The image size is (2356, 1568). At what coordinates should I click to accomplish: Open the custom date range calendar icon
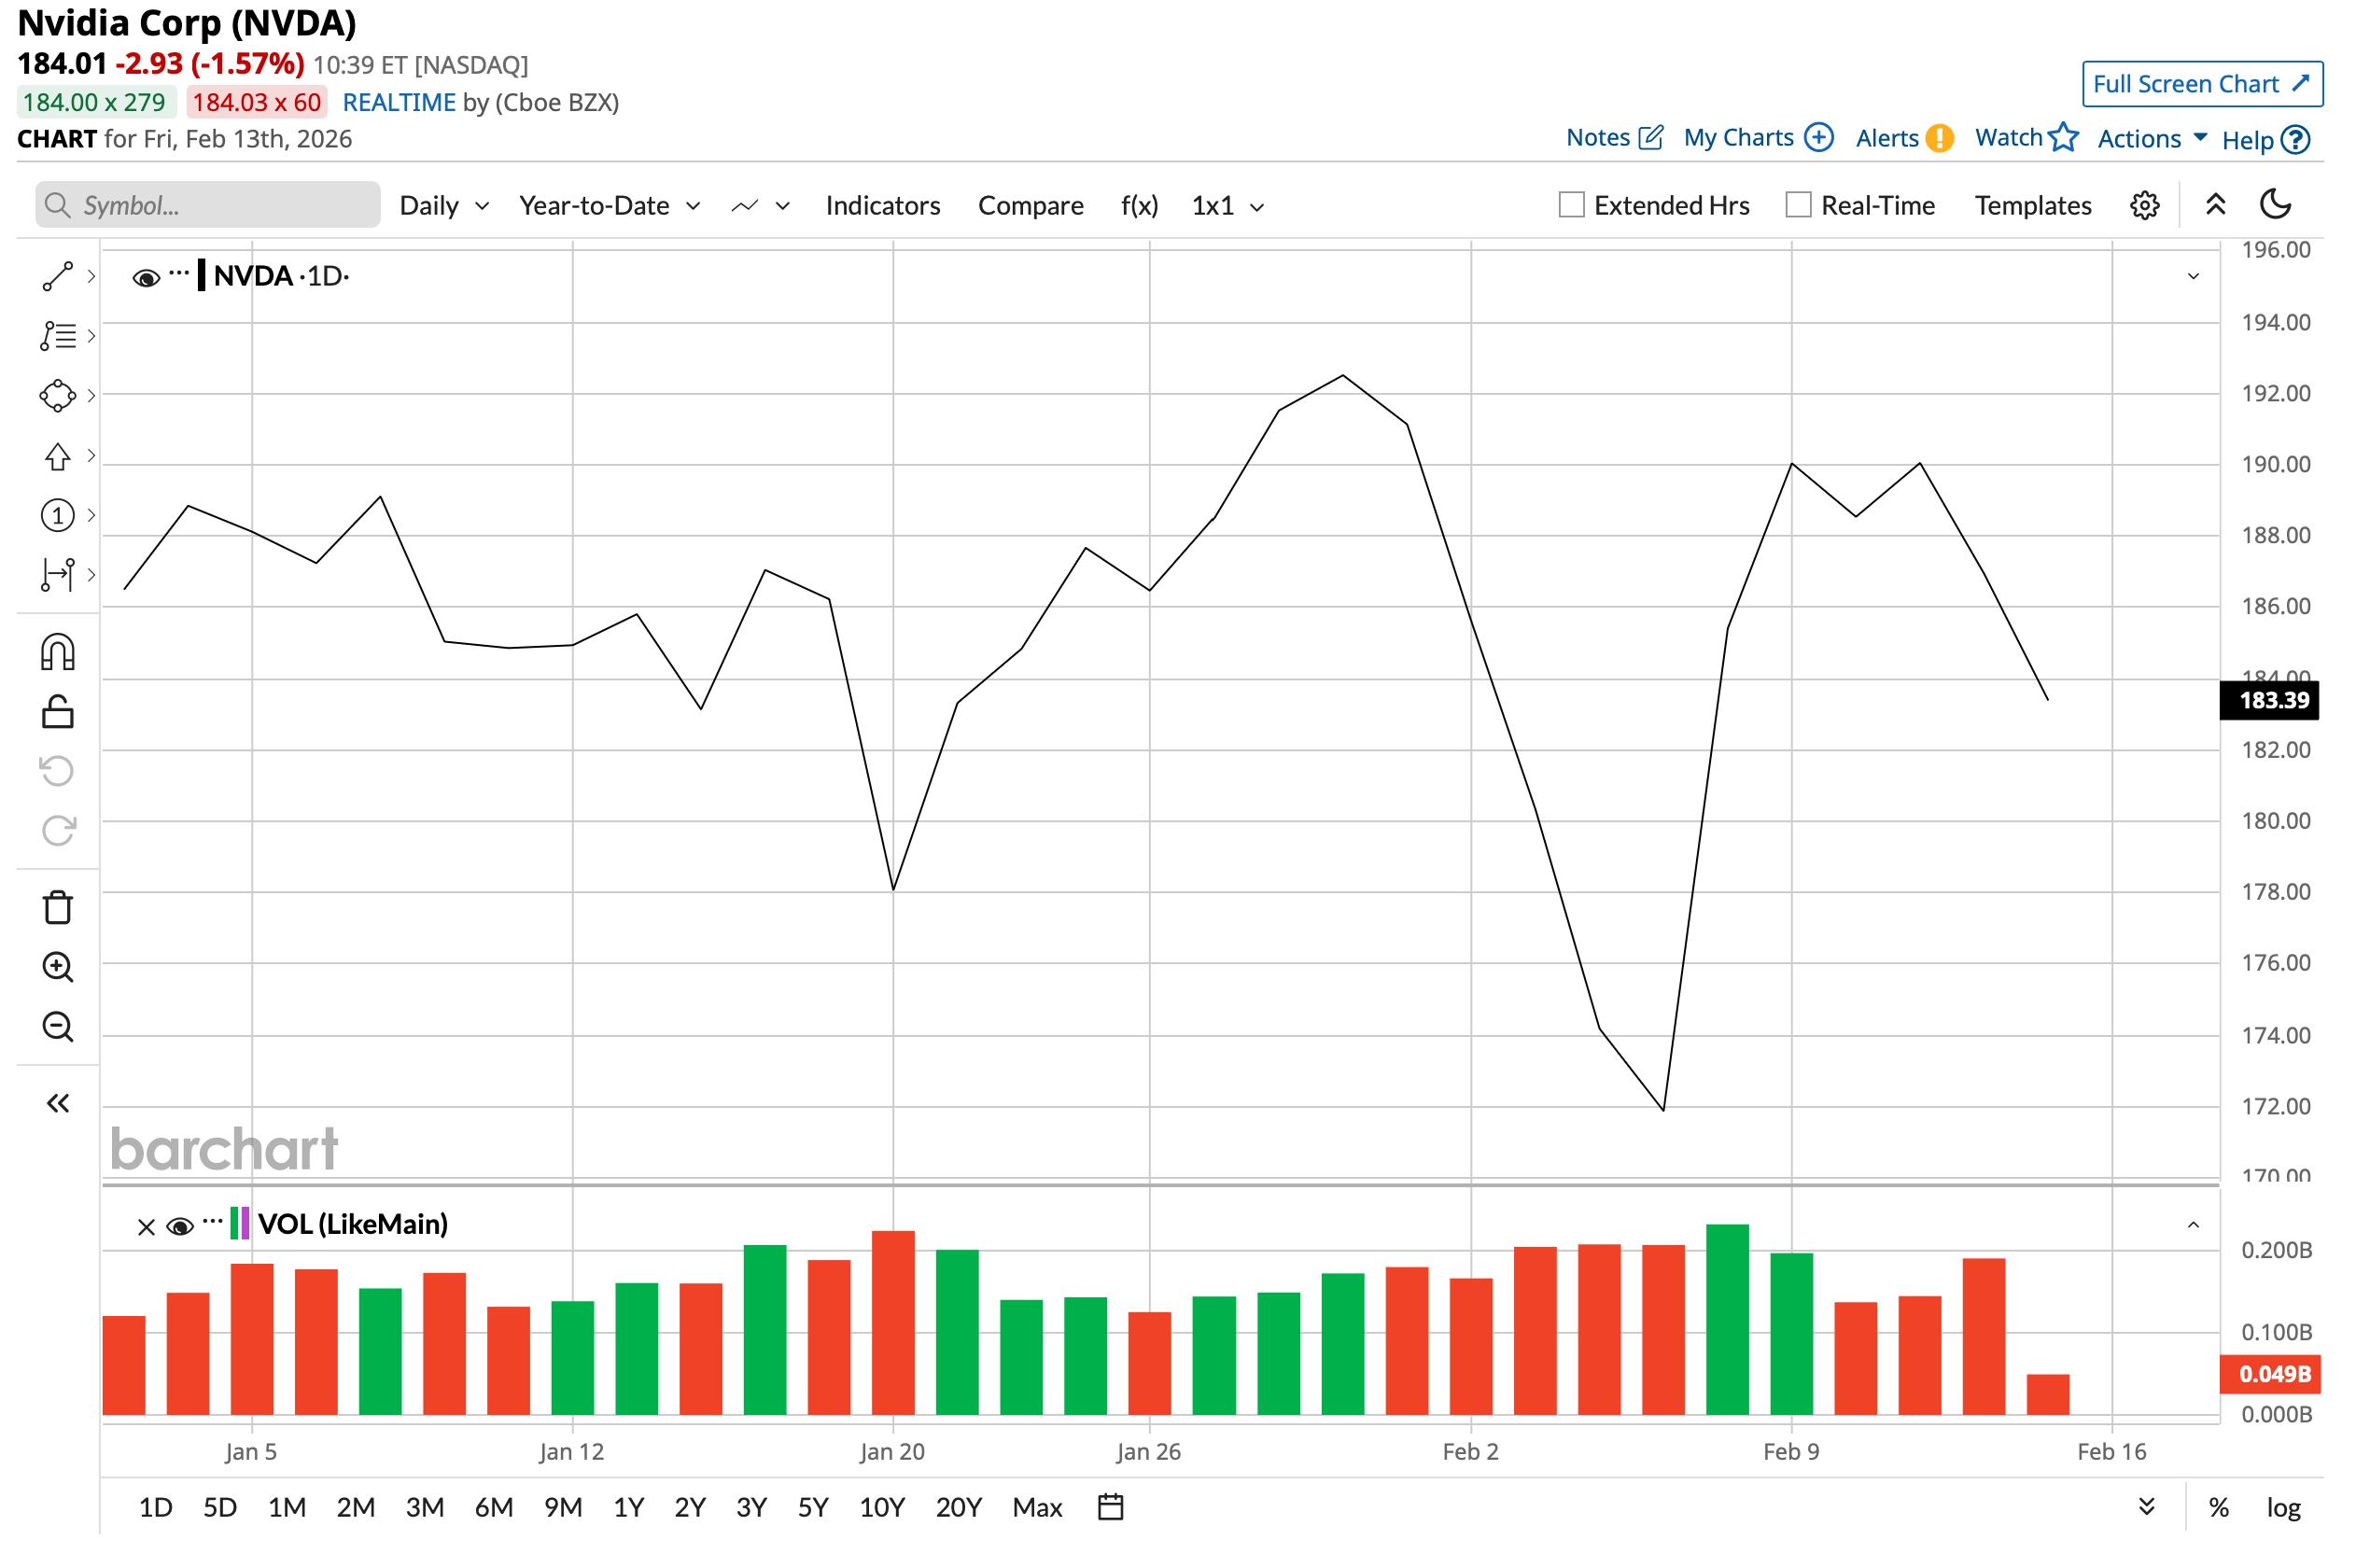(1110, 1507)
